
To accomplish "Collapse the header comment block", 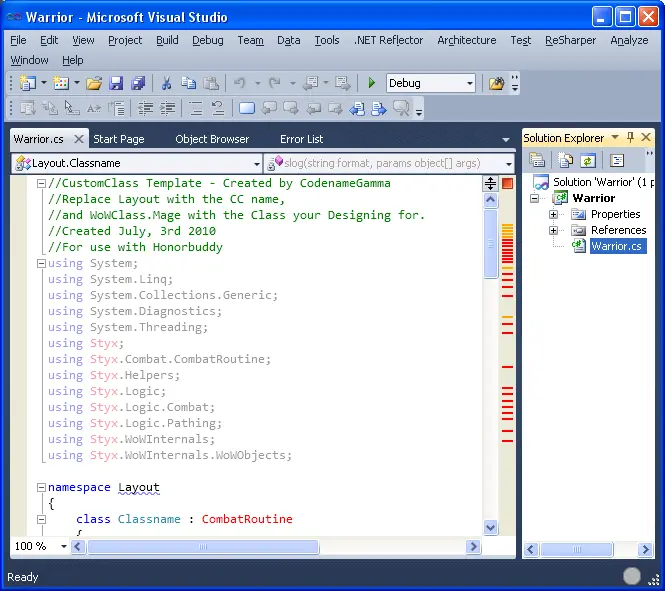I will click(x=41, y=184).
